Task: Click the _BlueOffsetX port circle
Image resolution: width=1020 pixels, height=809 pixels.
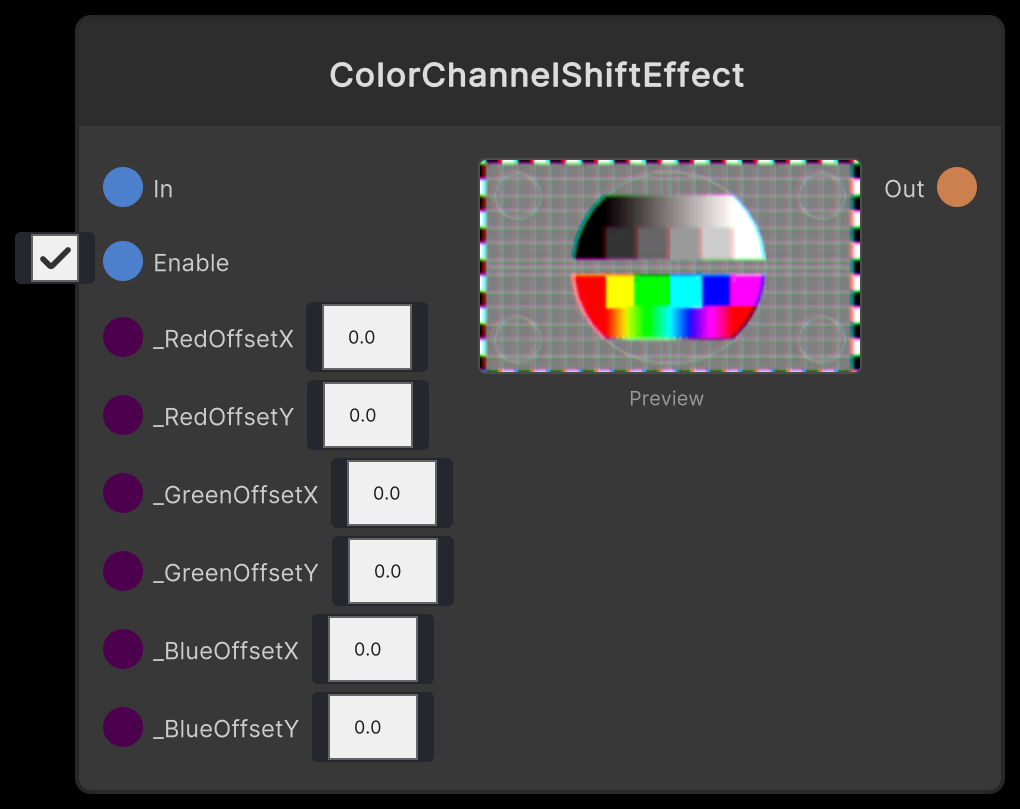Action: pos(122,649)
